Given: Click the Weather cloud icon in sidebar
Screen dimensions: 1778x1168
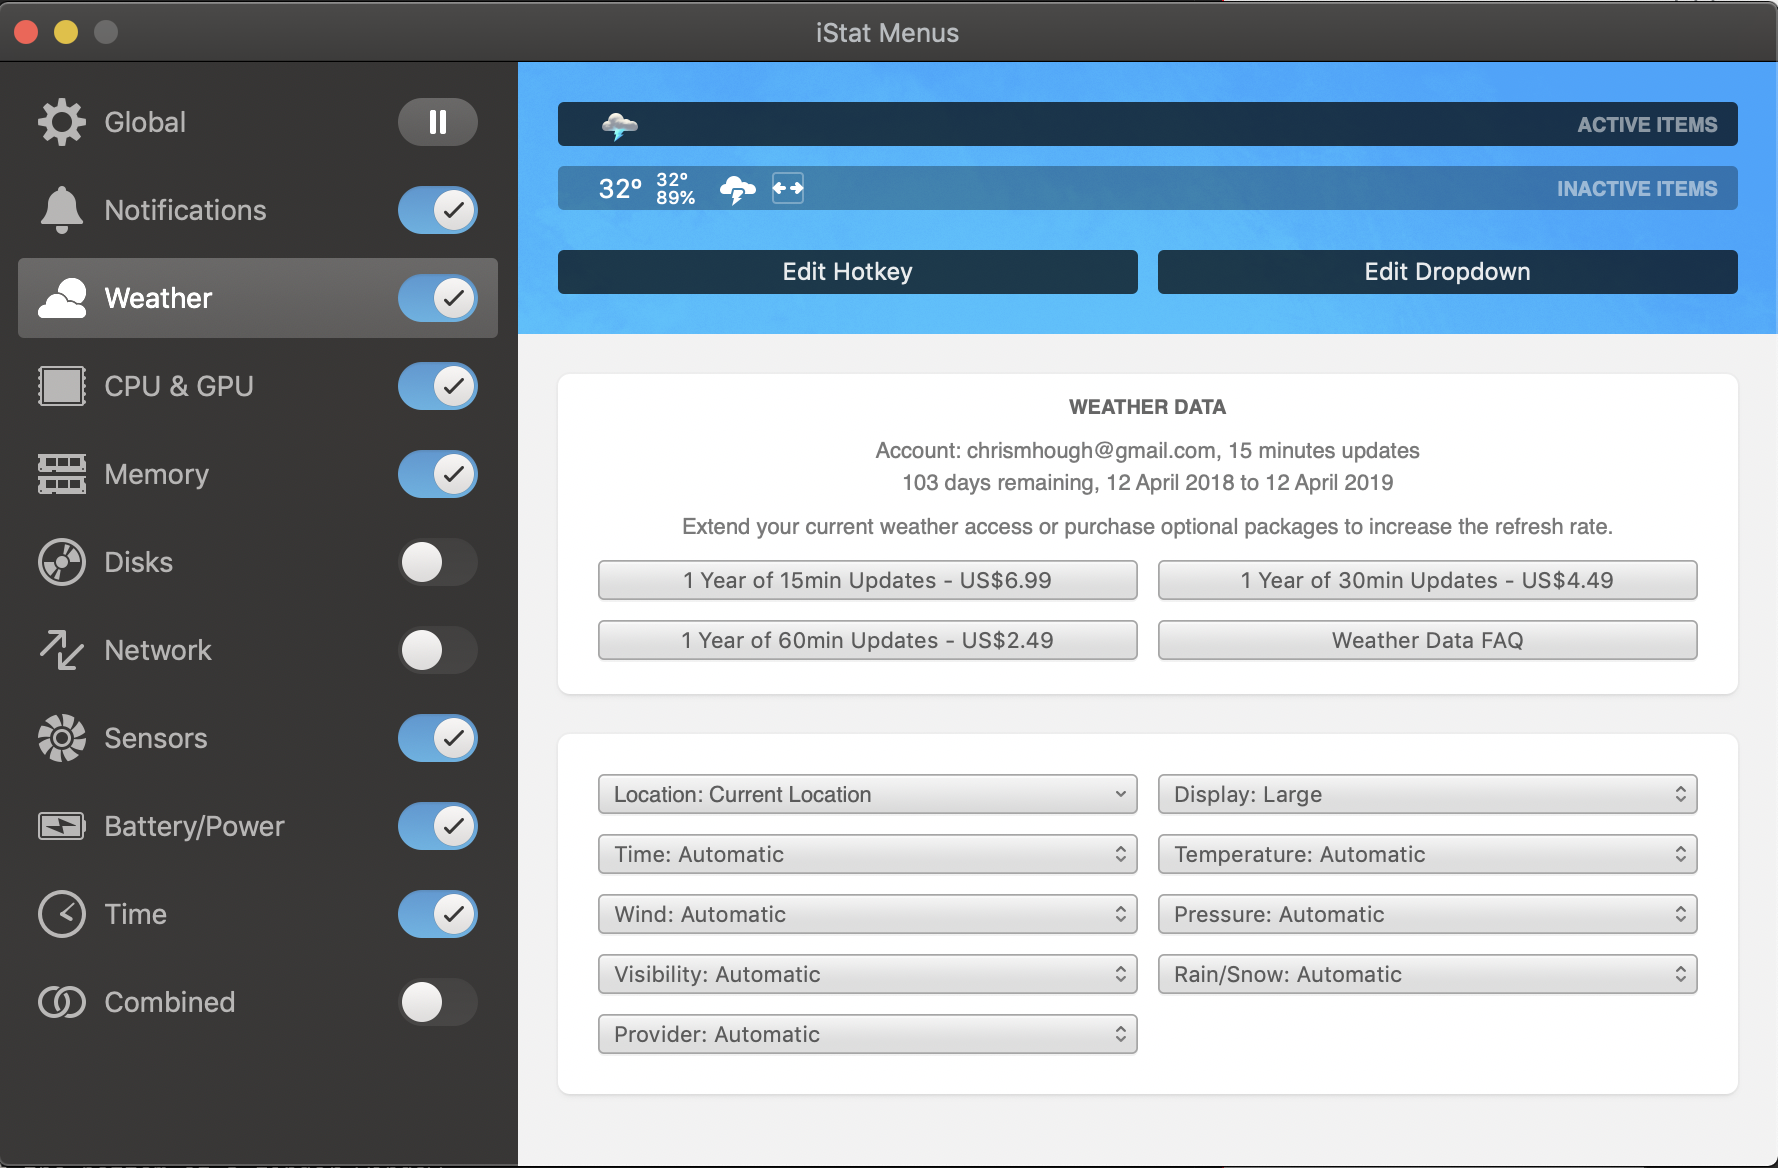Looking at the screenshot, I should (62, 298).
